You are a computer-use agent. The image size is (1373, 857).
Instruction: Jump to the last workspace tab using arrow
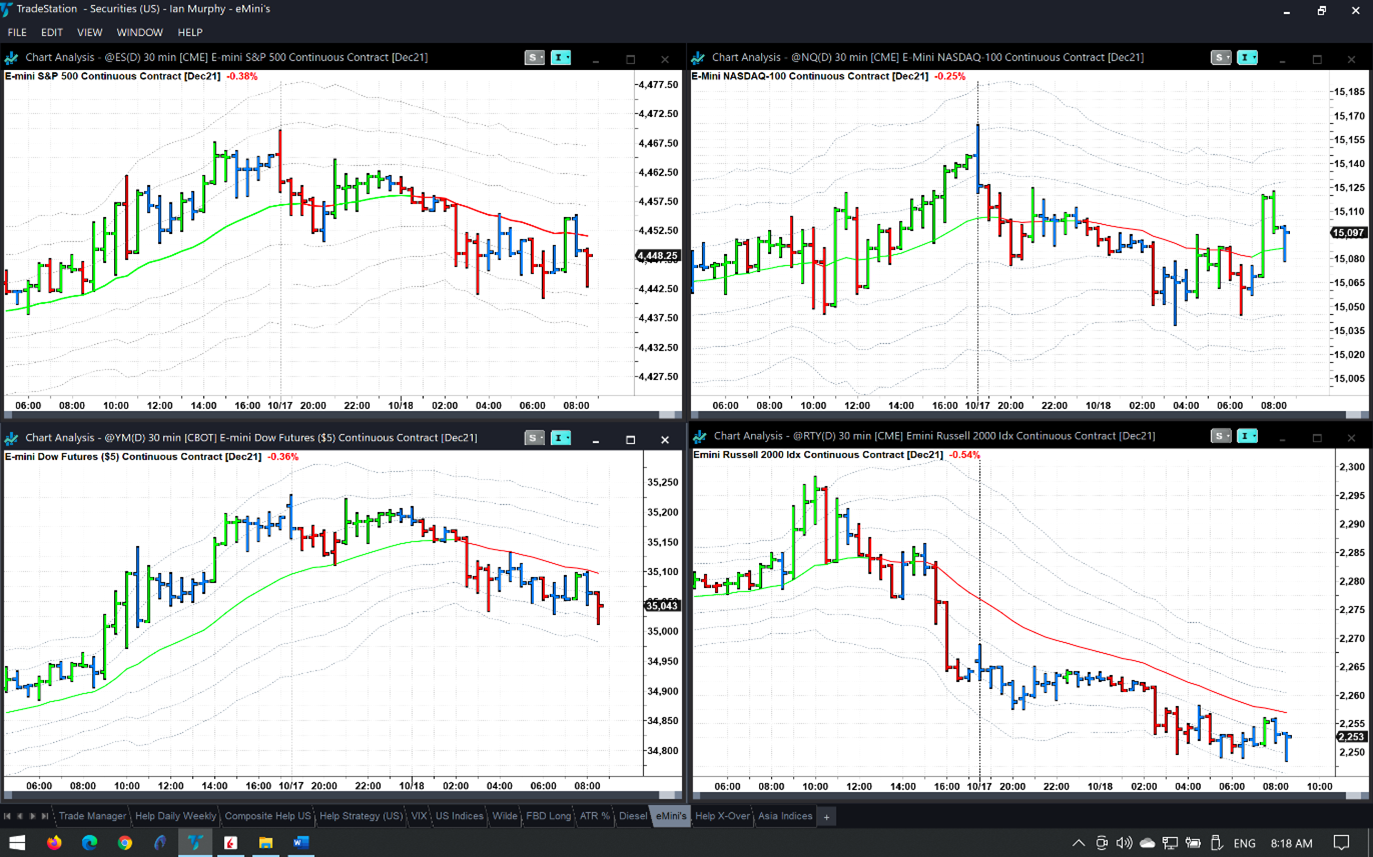45,817
